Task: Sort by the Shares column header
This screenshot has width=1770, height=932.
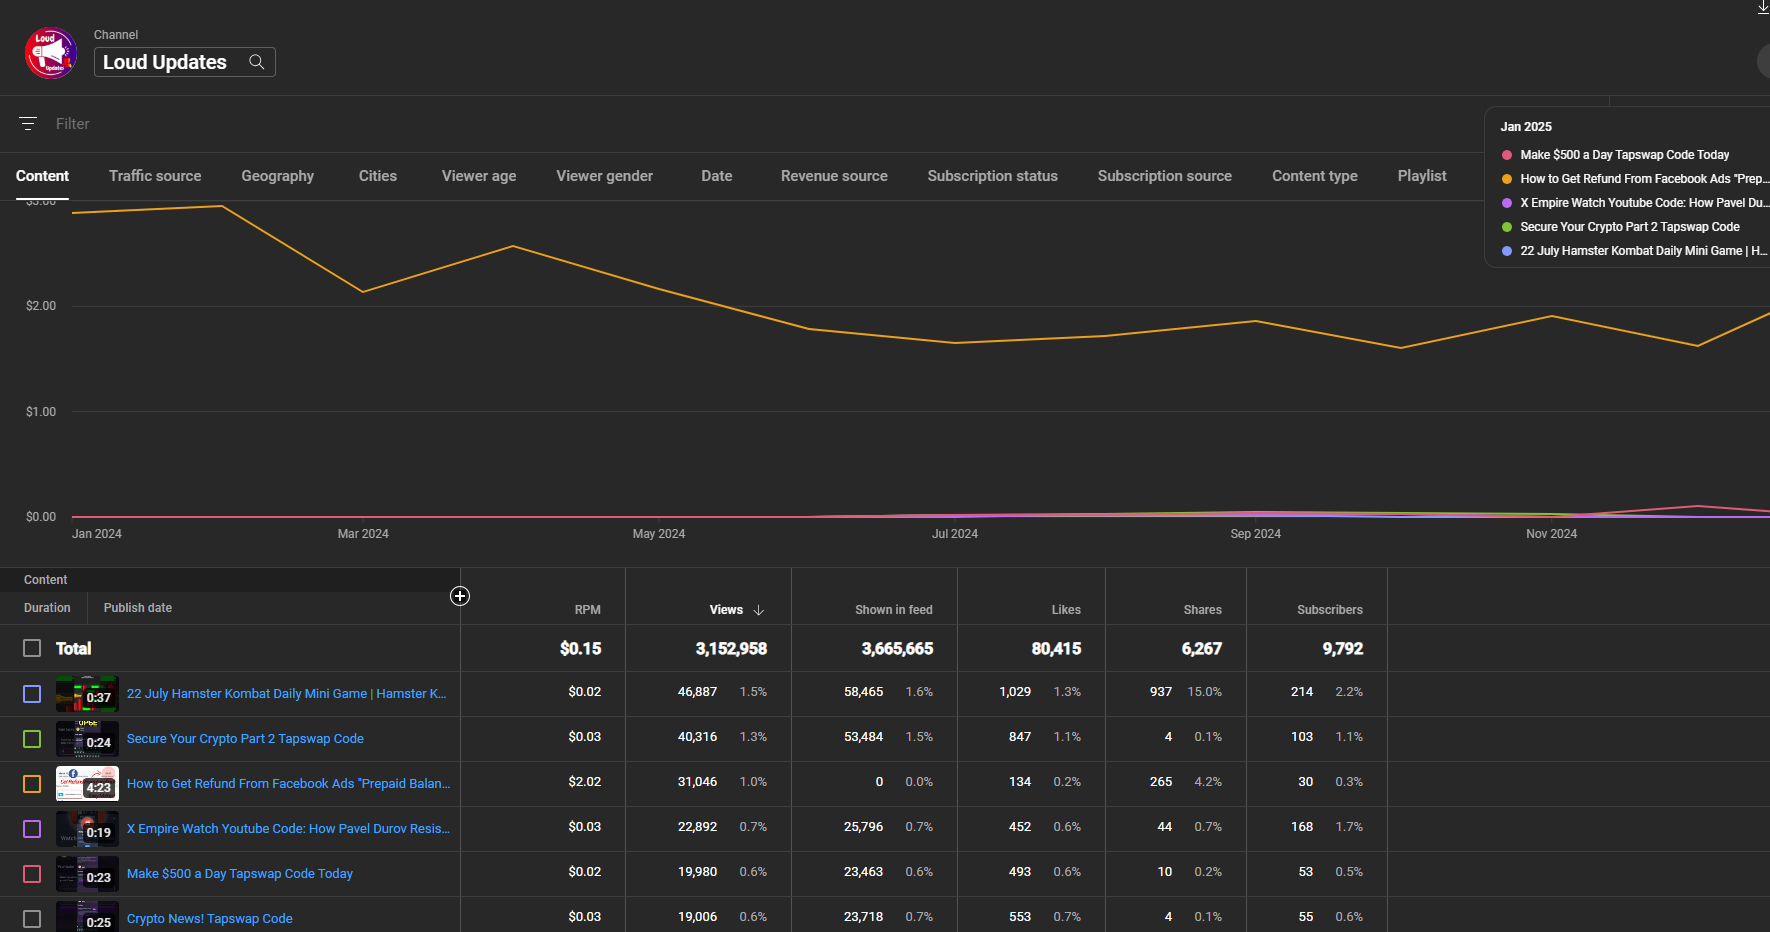Action: point(1203,610)
